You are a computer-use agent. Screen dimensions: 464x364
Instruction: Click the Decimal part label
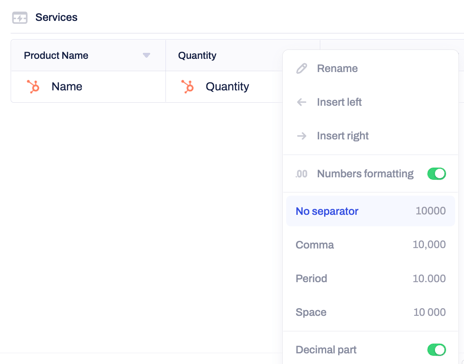pos(326,350)
